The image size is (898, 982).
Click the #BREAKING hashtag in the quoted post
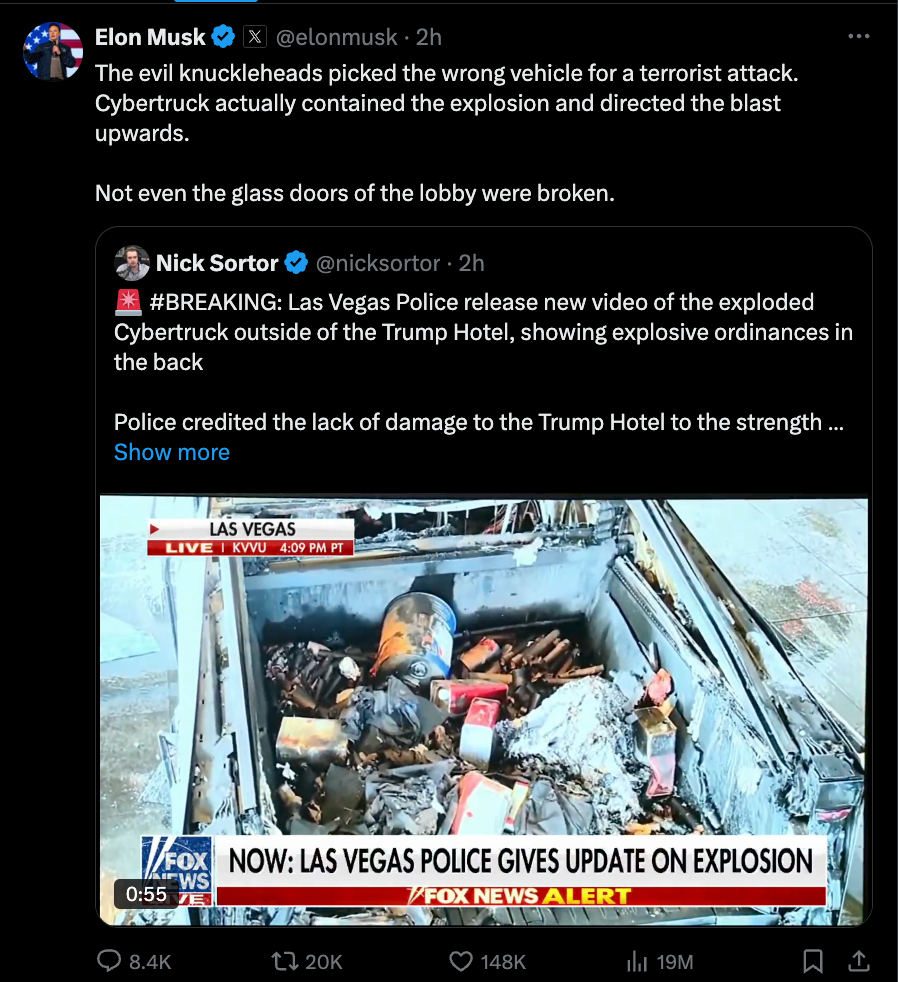(215, 302)
